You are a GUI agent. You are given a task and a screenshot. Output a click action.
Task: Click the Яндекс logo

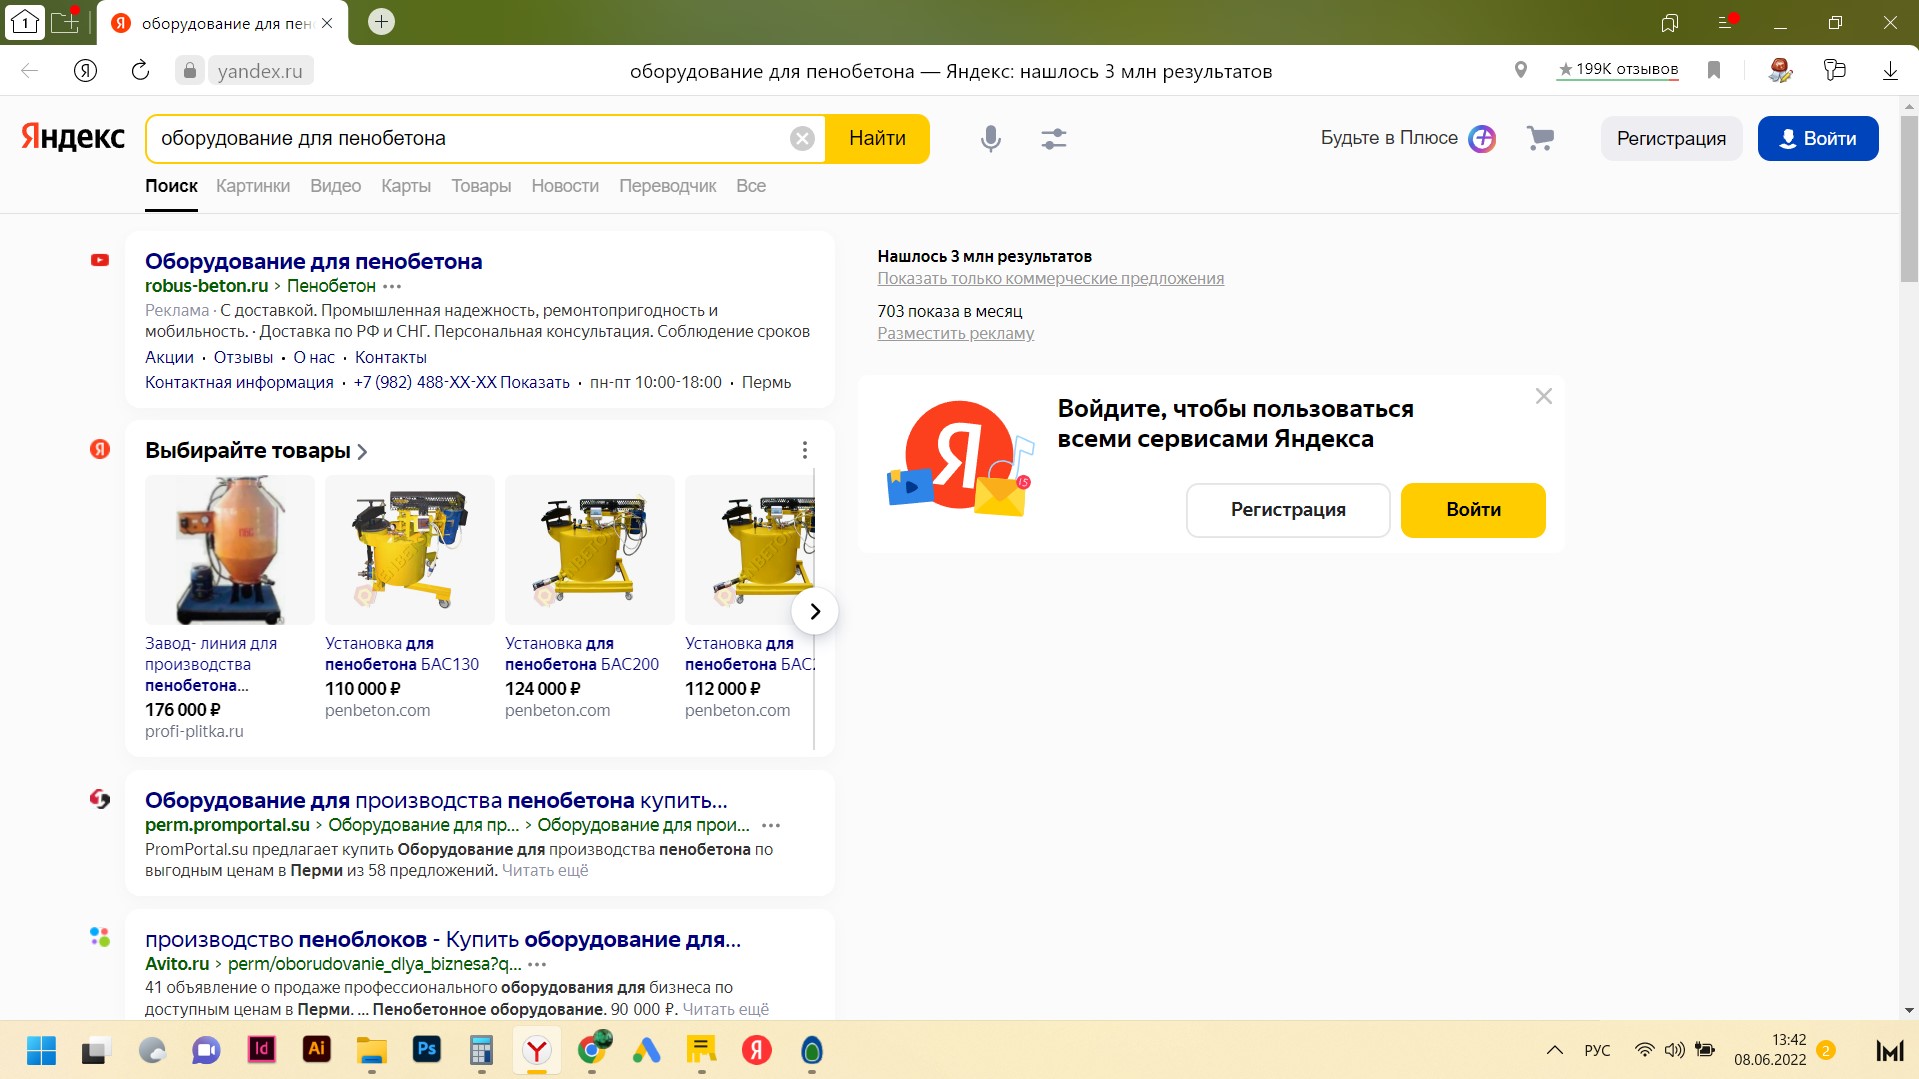tap(72, 137)
